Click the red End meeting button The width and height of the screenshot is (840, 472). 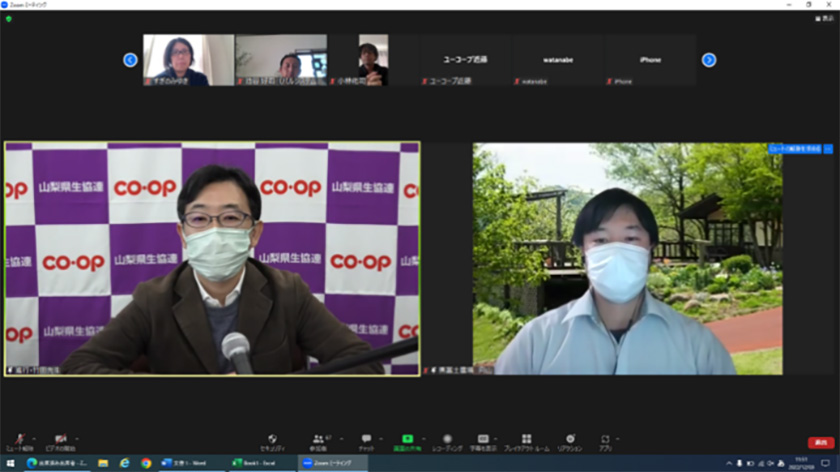pos(821,443)
